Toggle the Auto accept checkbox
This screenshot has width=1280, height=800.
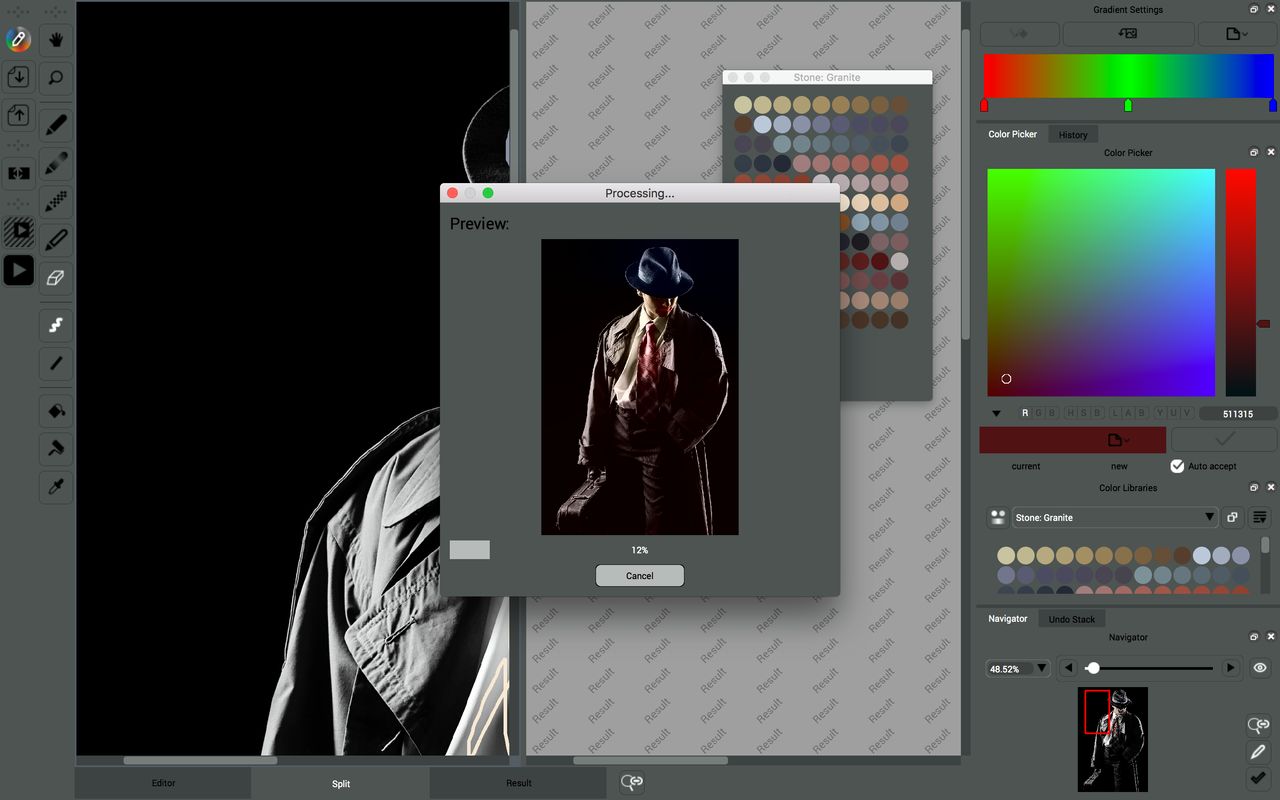1177,466
